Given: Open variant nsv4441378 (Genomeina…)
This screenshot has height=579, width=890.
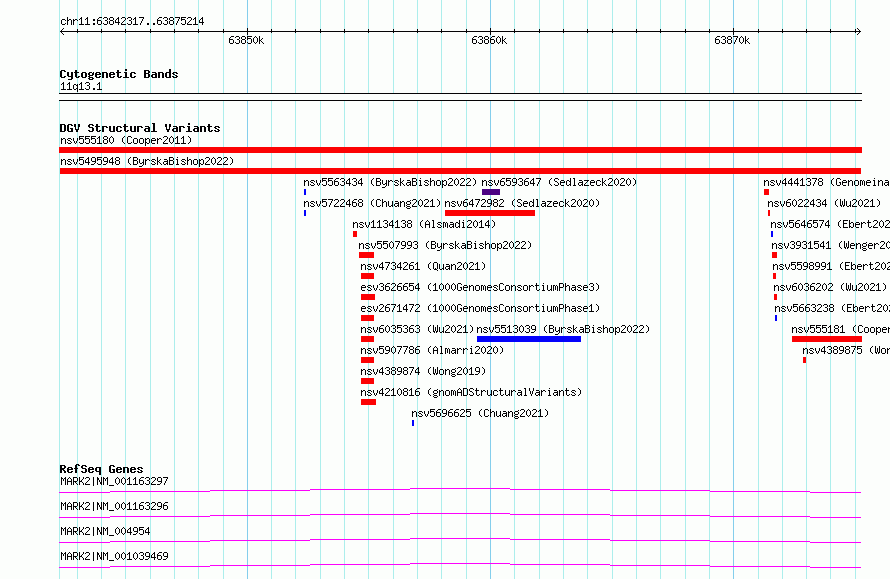Looking at the screenshot, I should click(826, 182).
